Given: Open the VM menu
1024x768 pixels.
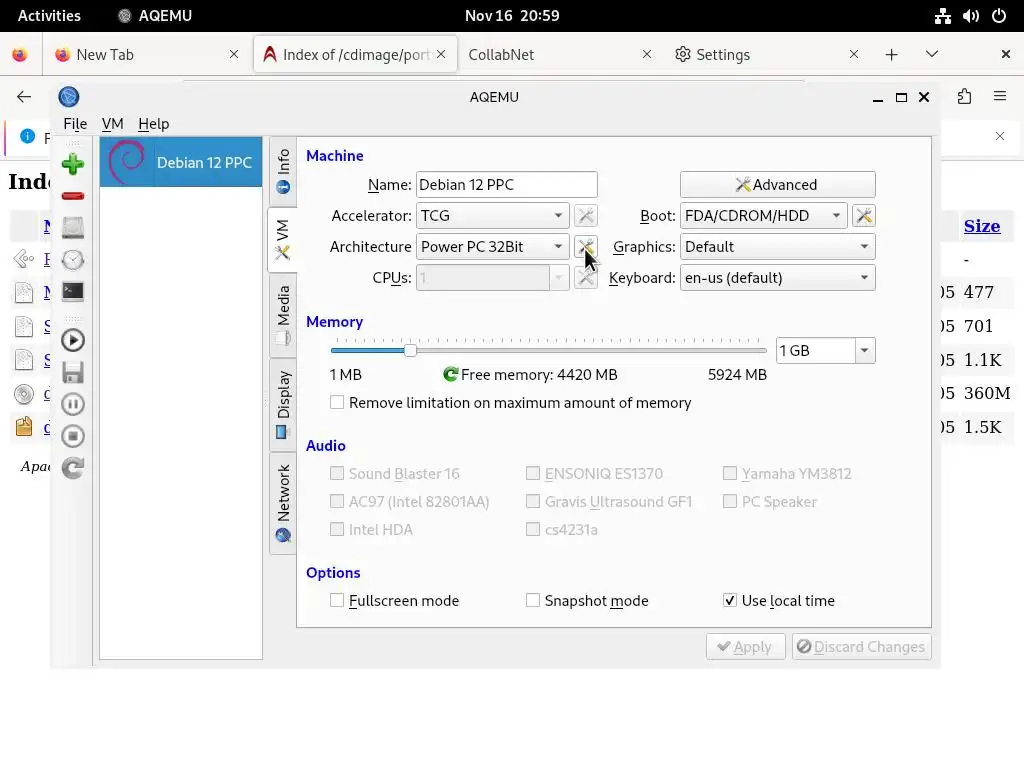Looking at the screenshot, I should click(112, 123).
